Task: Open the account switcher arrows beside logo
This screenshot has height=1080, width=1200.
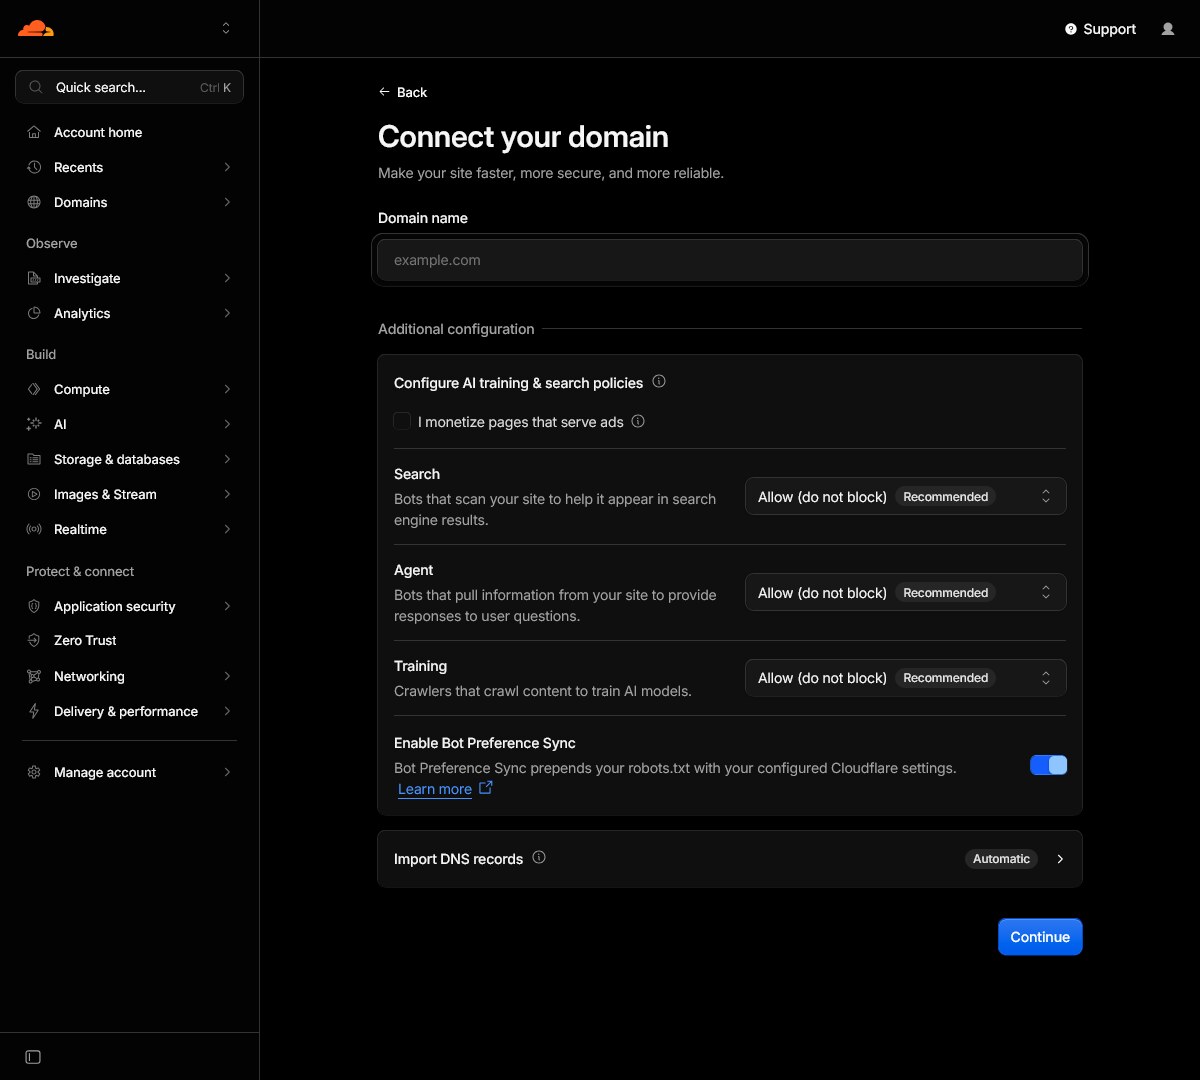Action: [x=226, y=28]
